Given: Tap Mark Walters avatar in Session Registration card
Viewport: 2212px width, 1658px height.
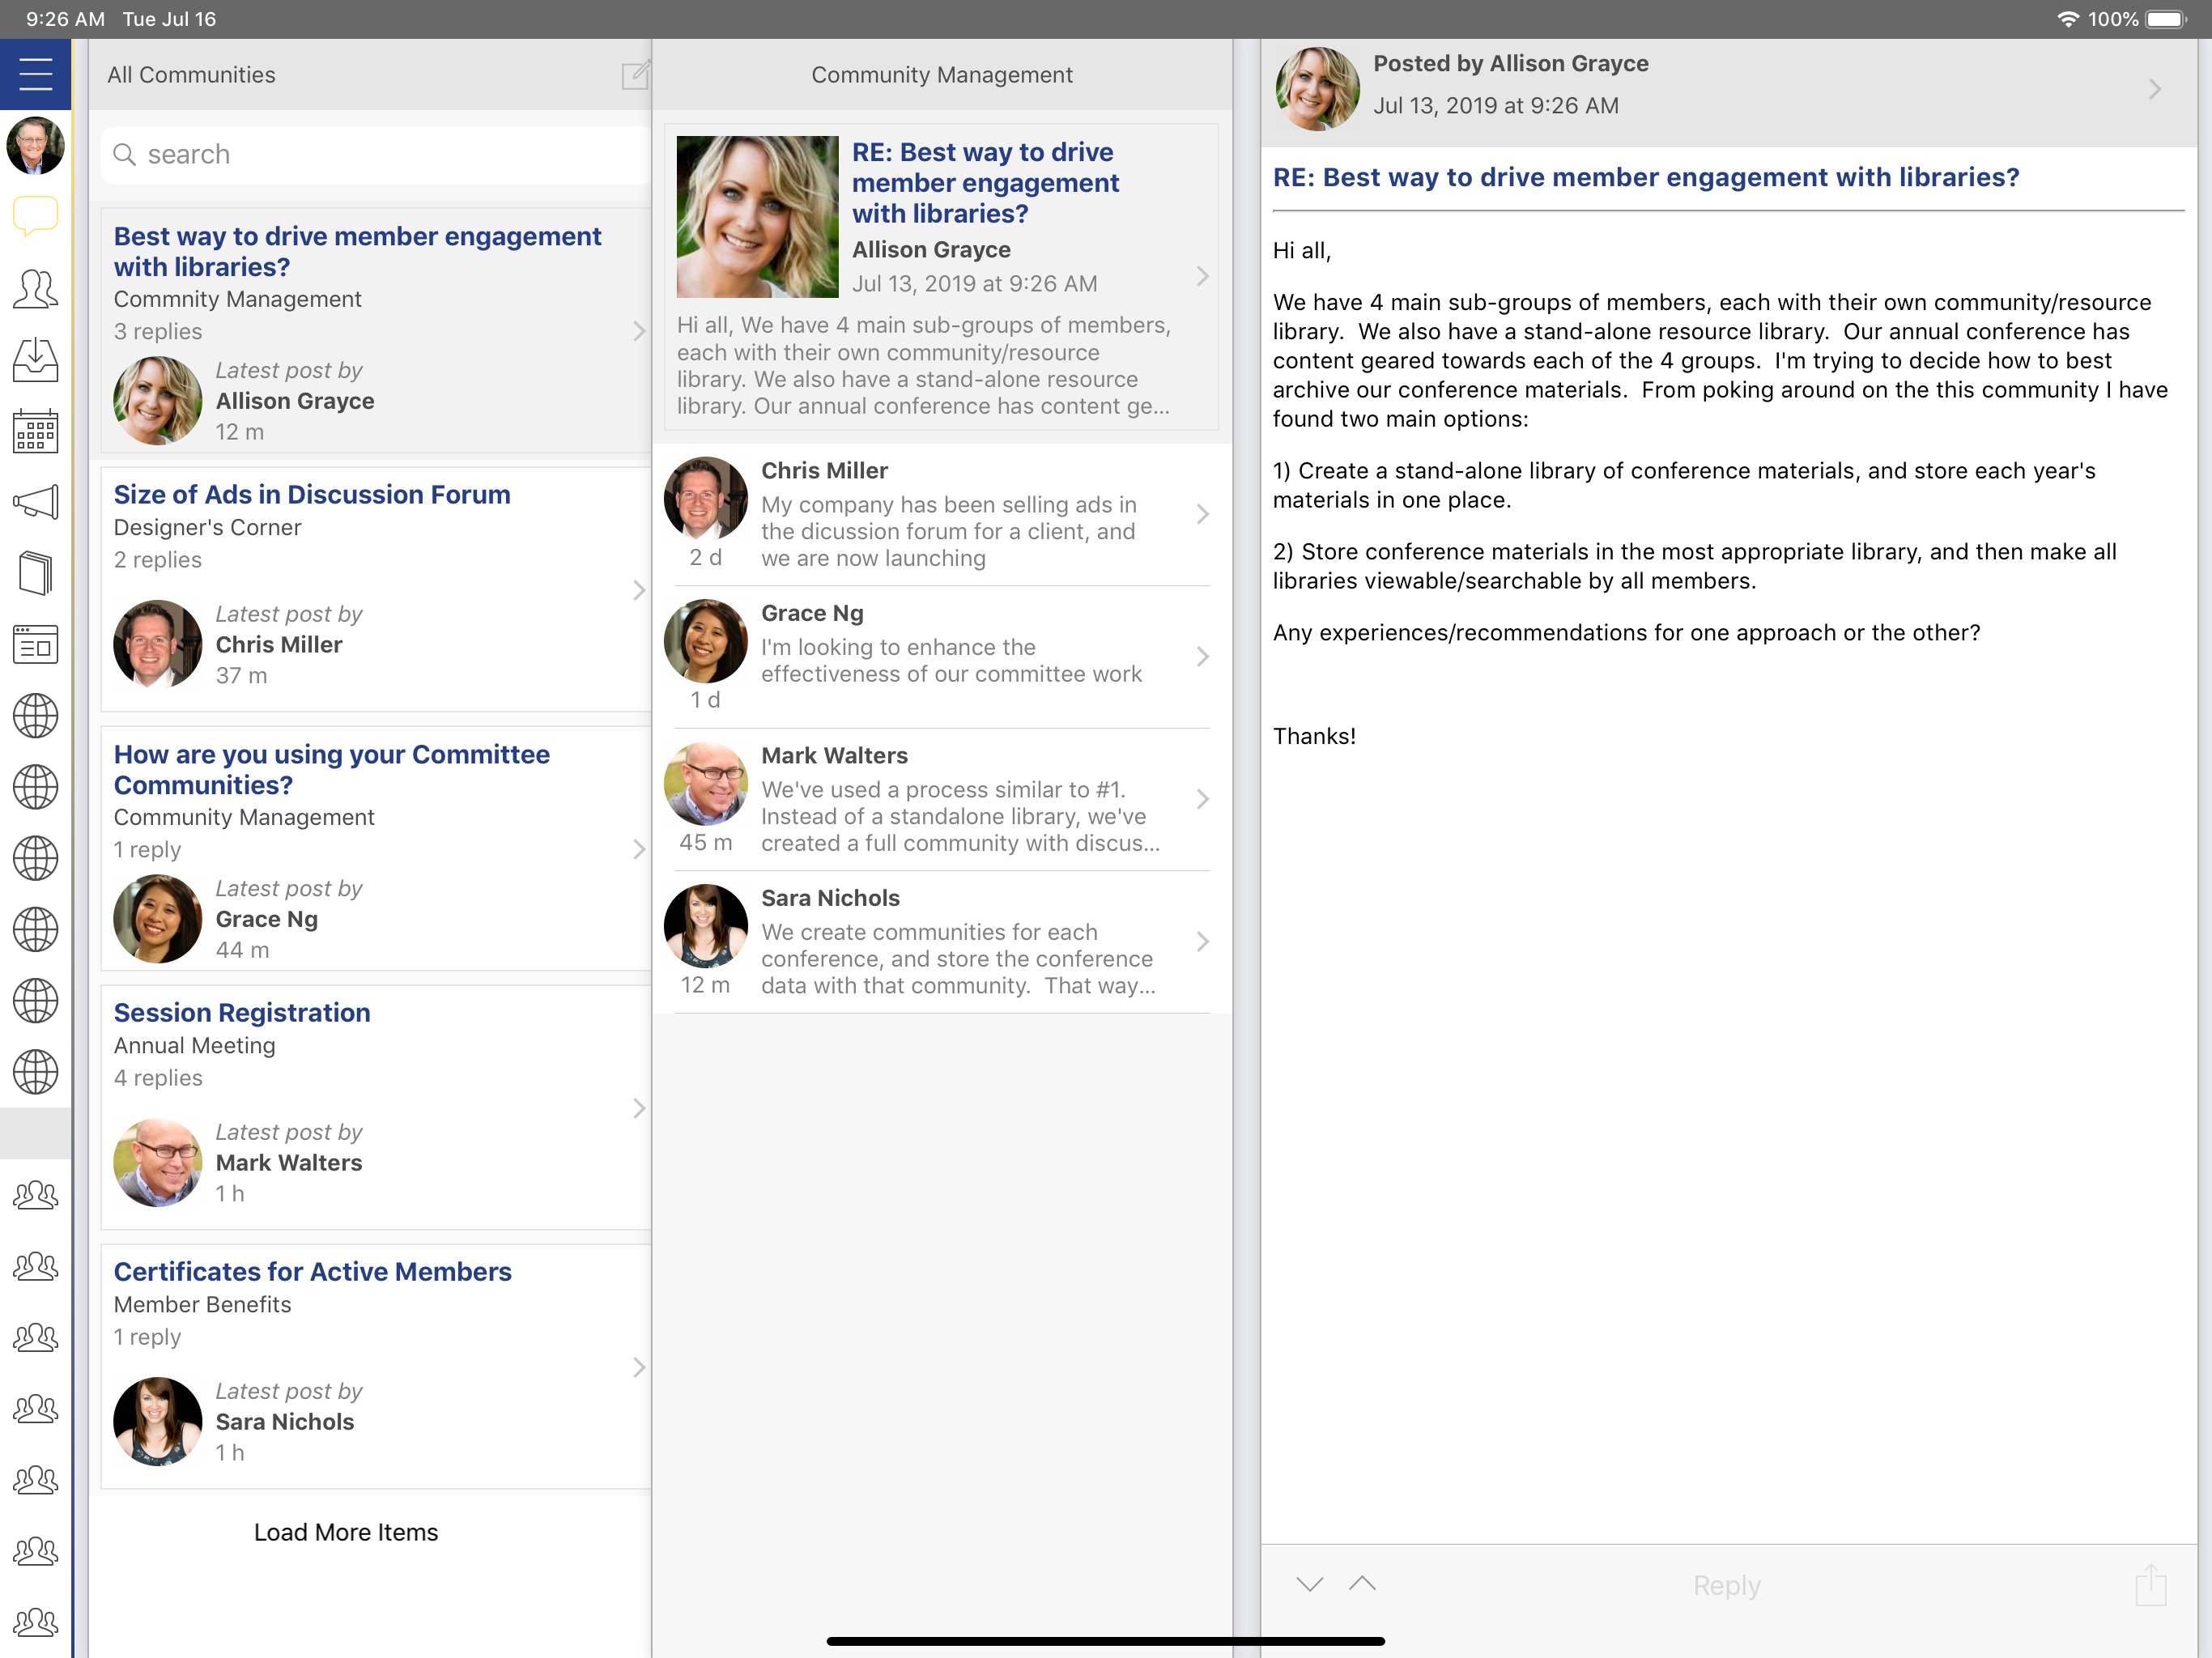Looking at the screenshot, I should 157,1162.
